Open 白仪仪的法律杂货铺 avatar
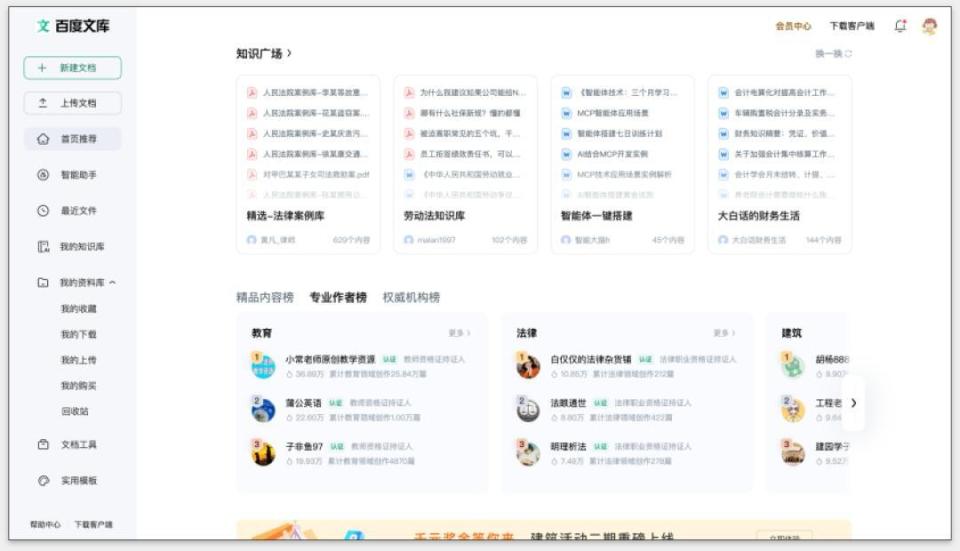 pyautogui.click(x=528, y=365)
